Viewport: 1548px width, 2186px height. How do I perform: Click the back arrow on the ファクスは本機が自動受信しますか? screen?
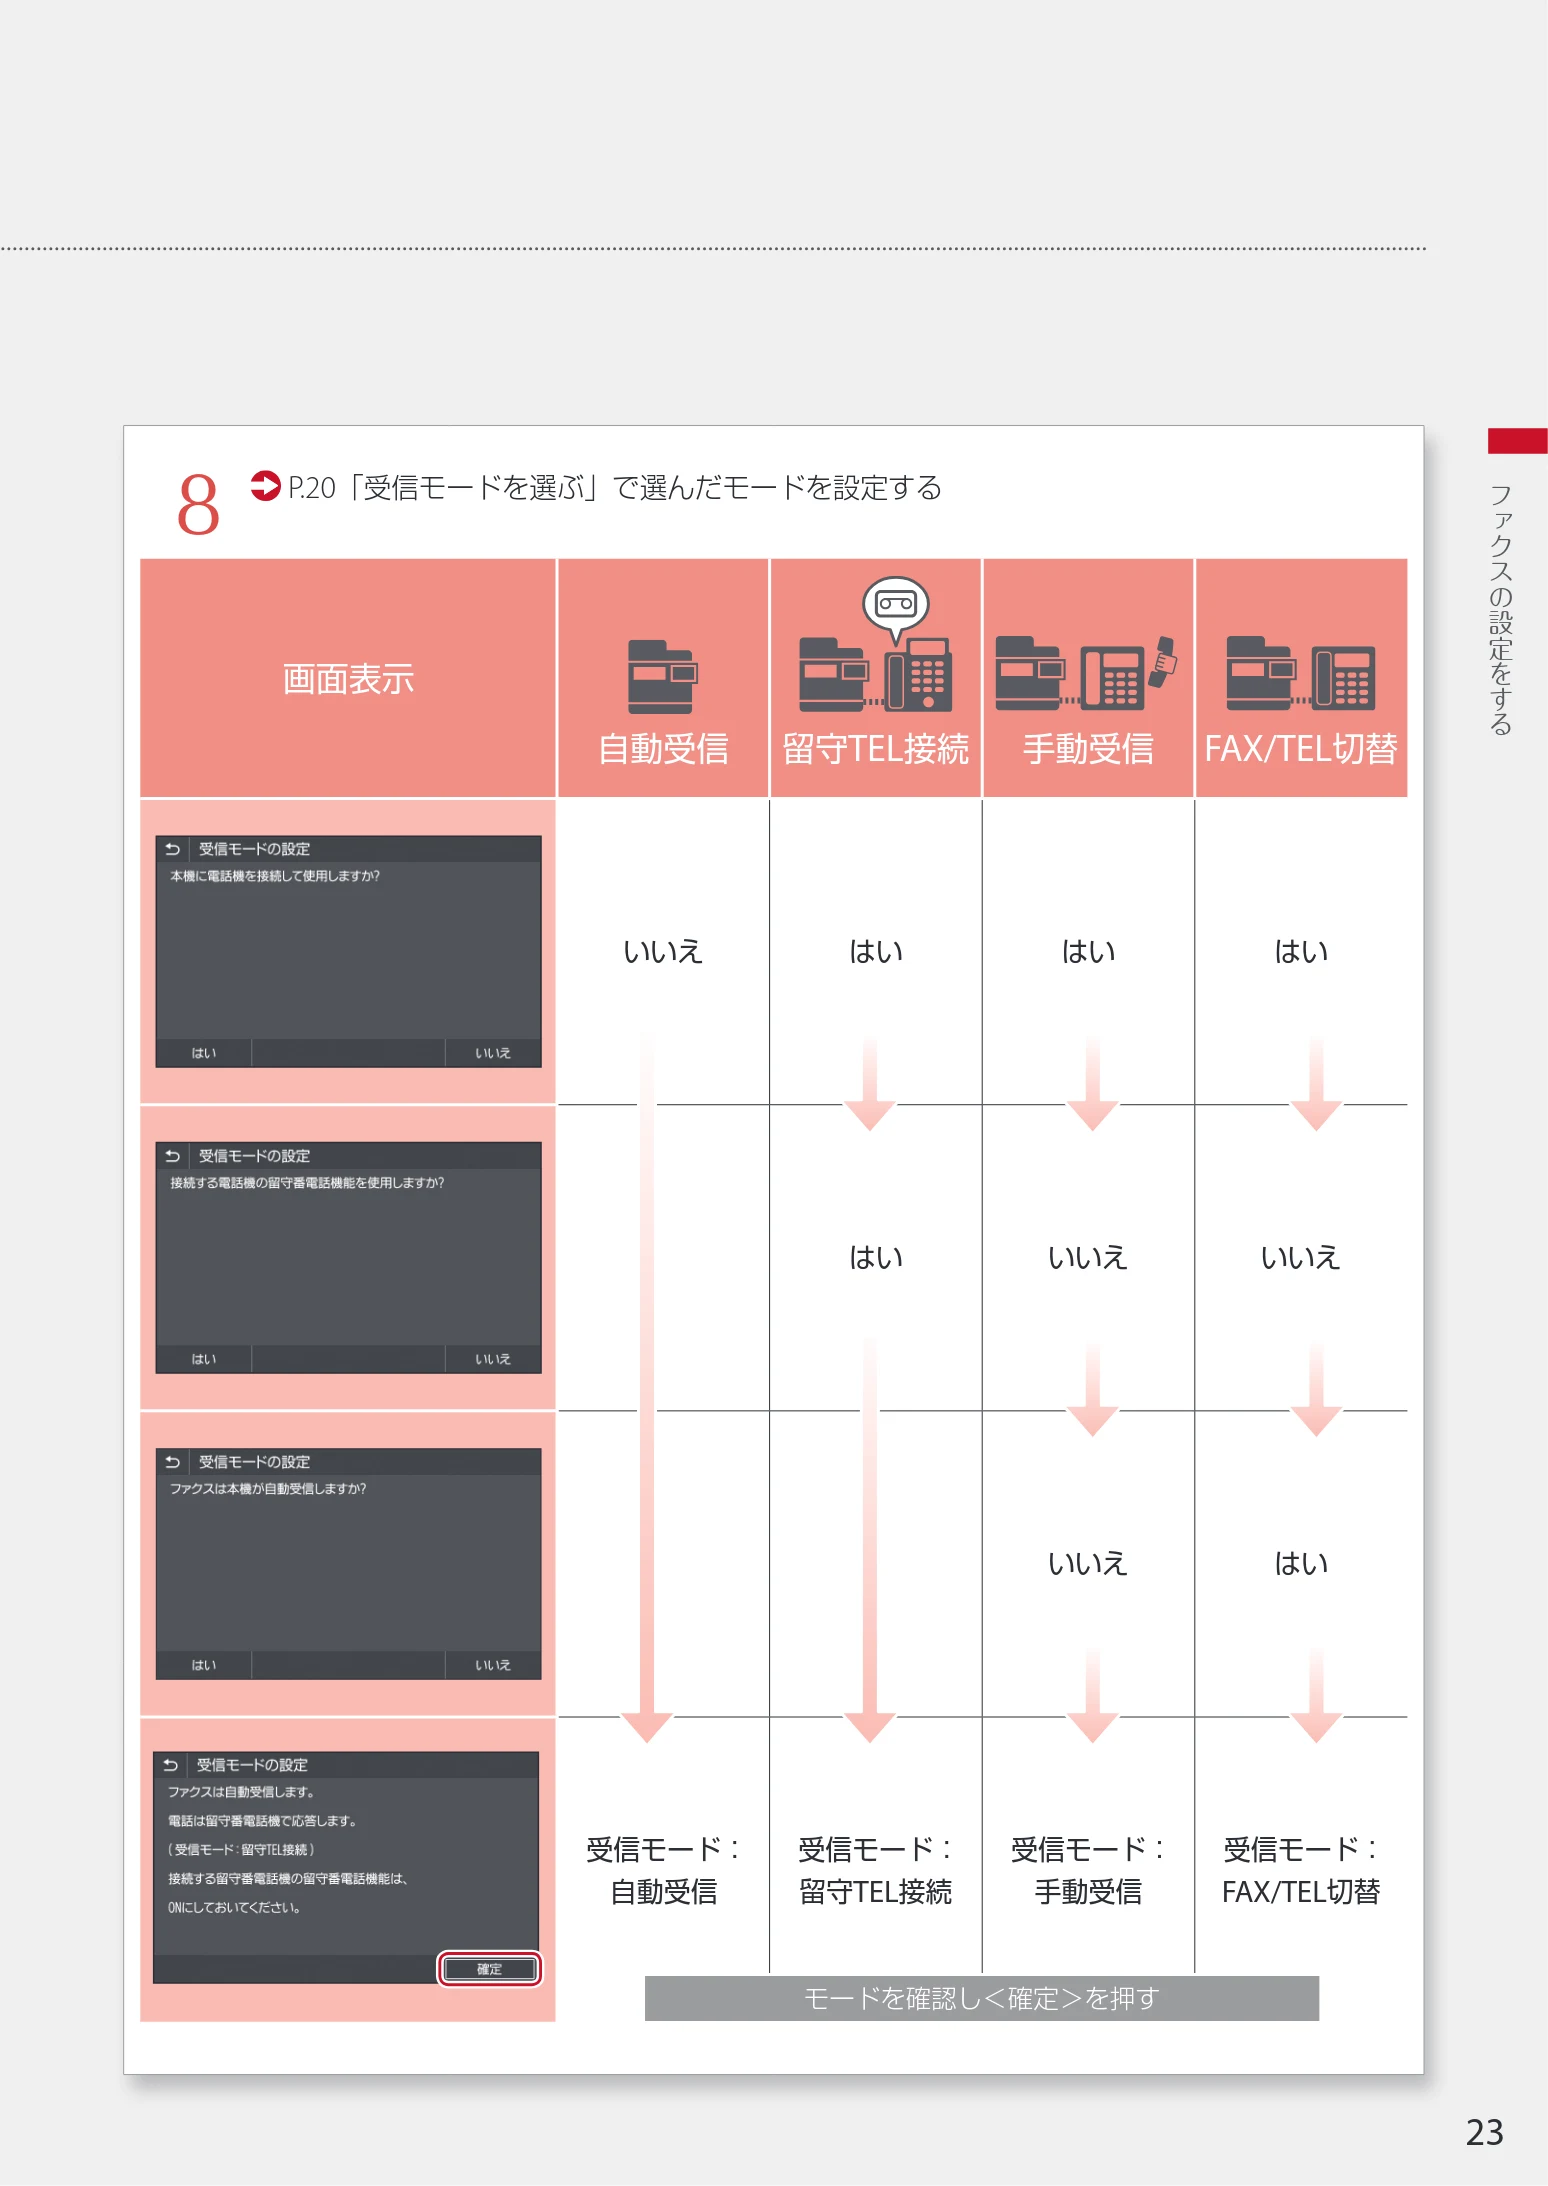point(172,1462)
